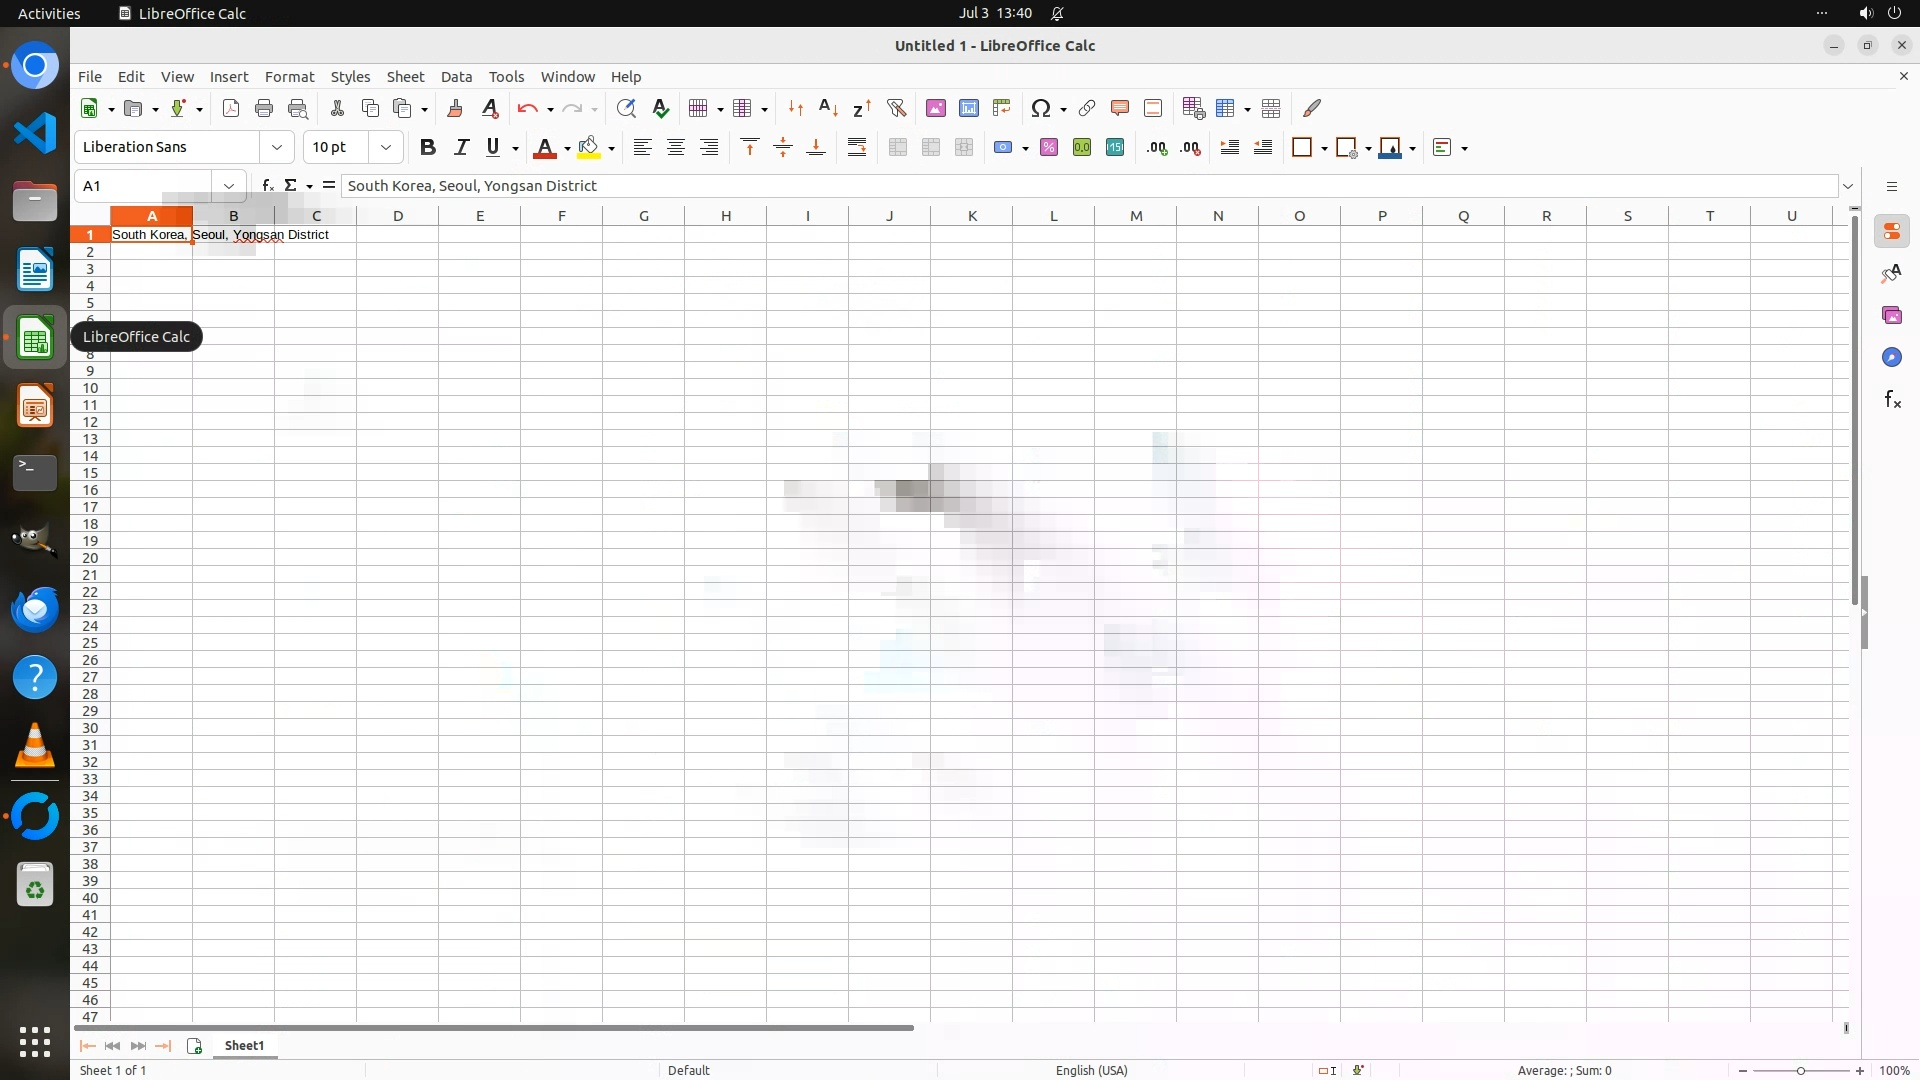1920x1080 pixels.
Task: Toggle Bold formatting
Action: 428,147
